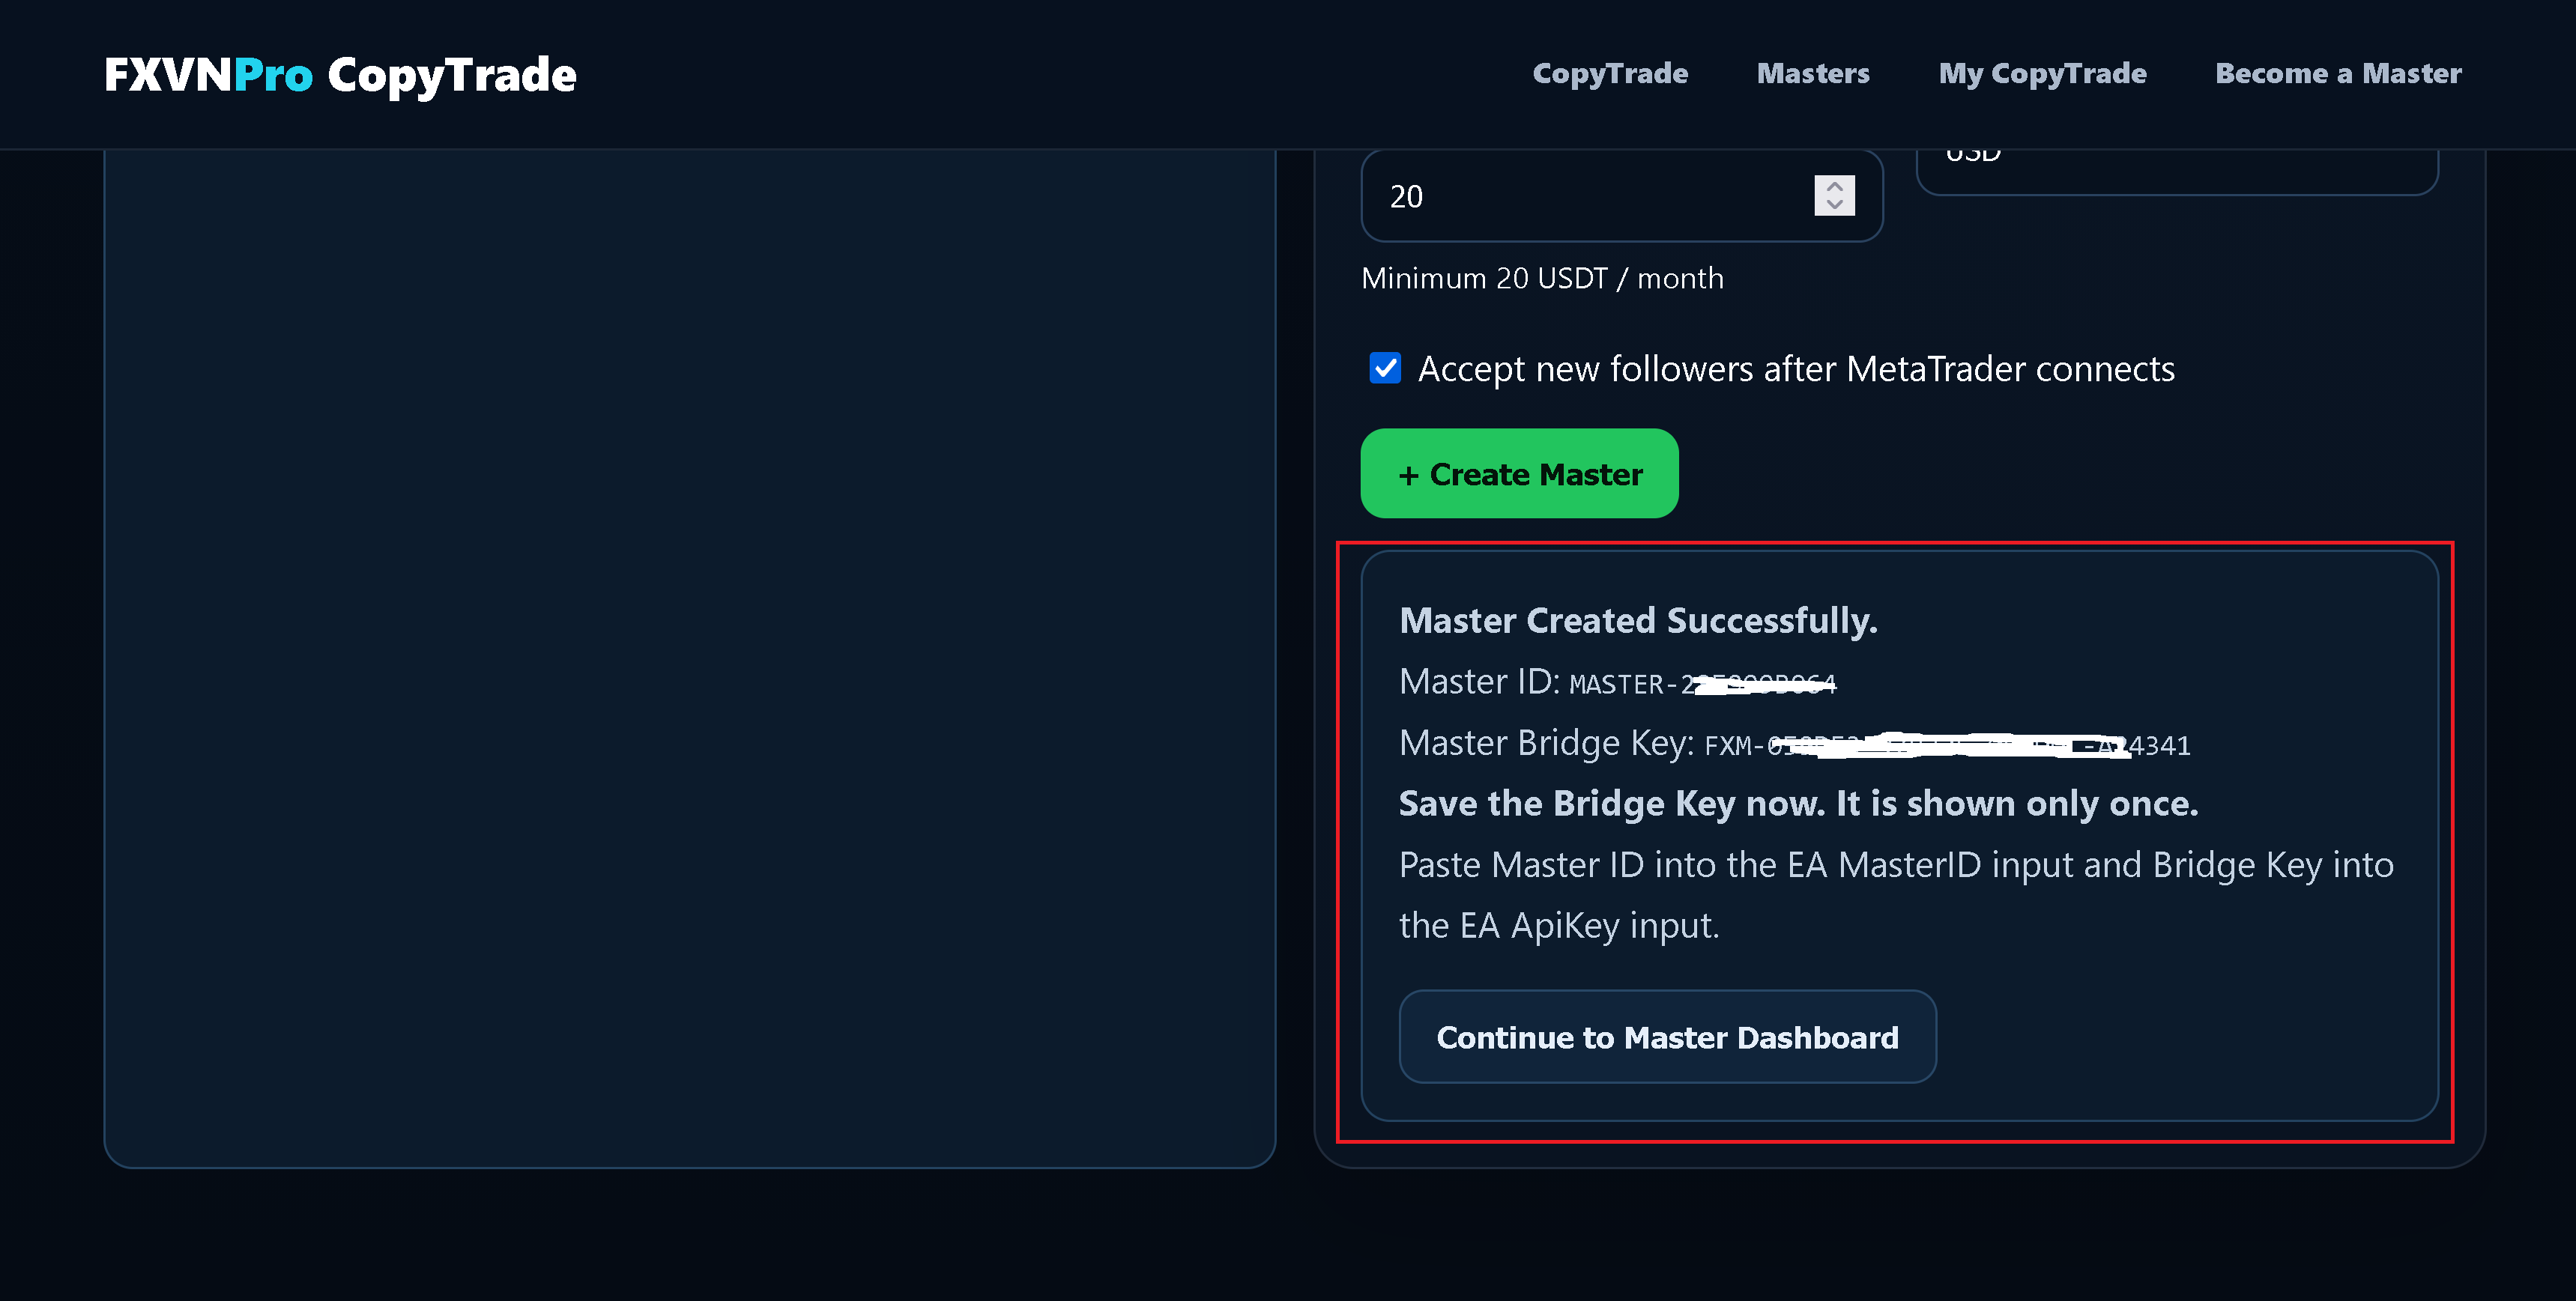
Task: Click the Create Master button
Action: pos(1519,473)
